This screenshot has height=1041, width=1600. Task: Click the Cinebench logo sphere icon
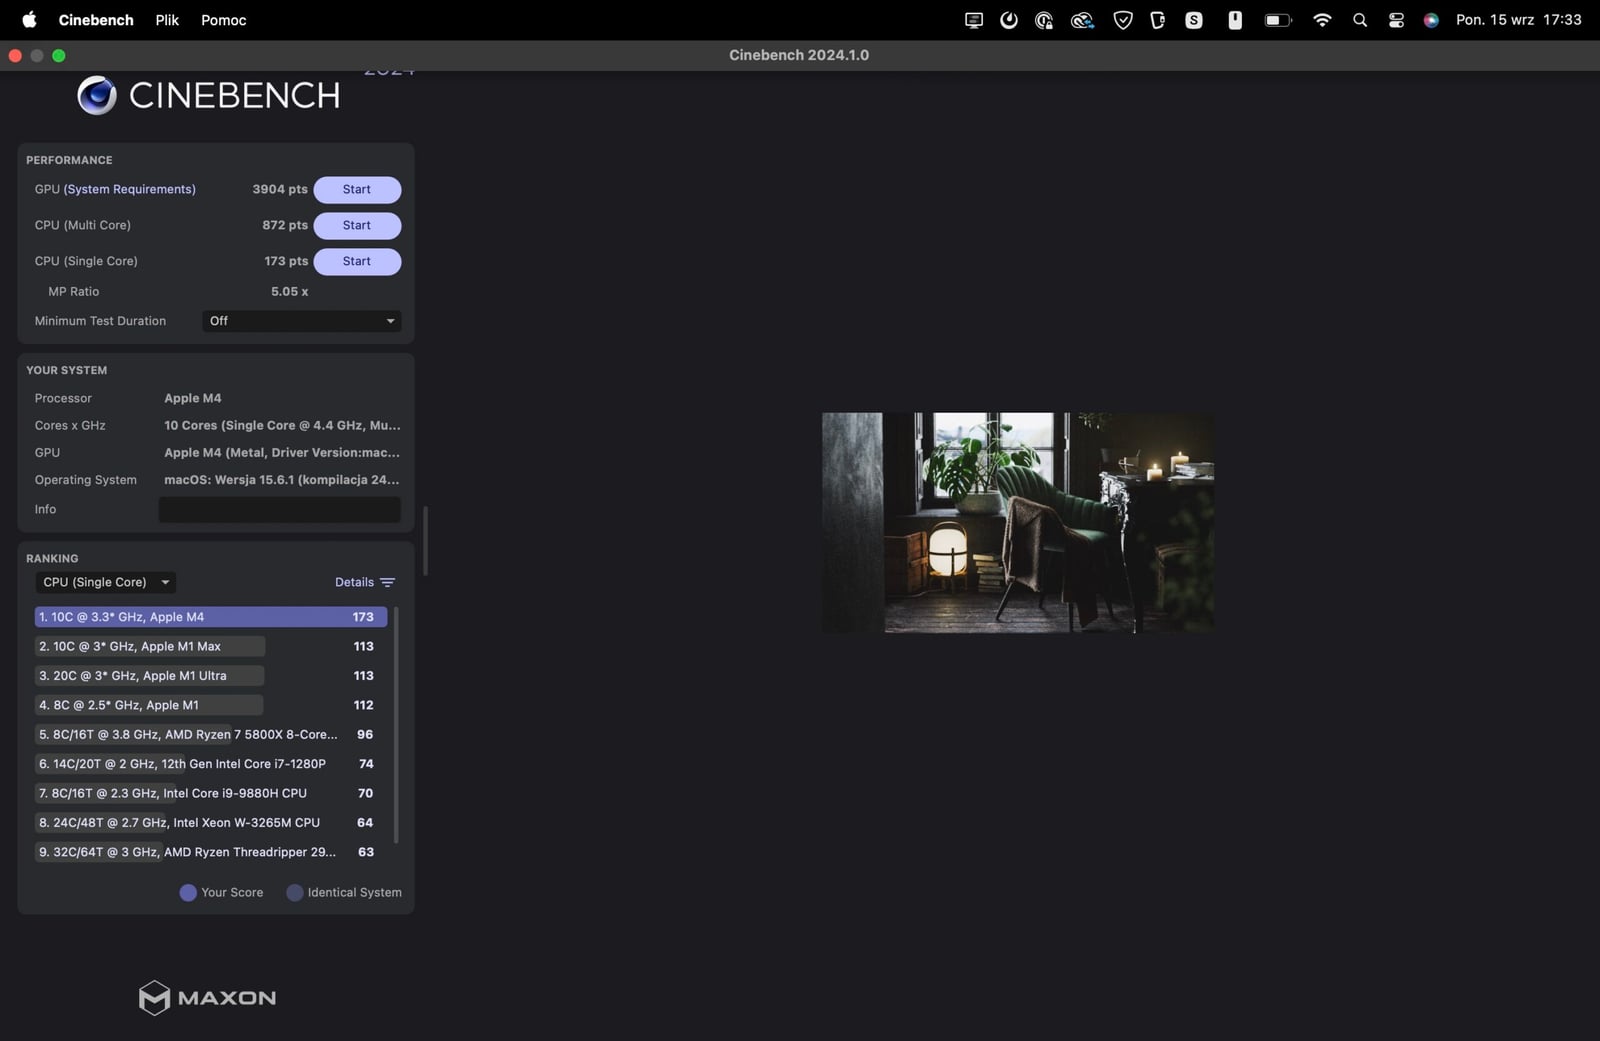point(97,95)
